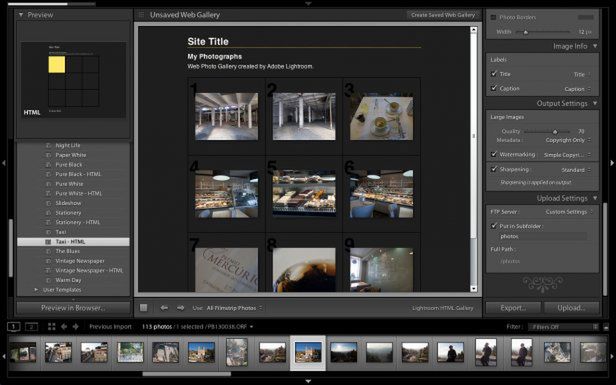Go back using filmstrip header left arrow
The width and height of the screenshot is (616, 385).
tap(64, 327)
